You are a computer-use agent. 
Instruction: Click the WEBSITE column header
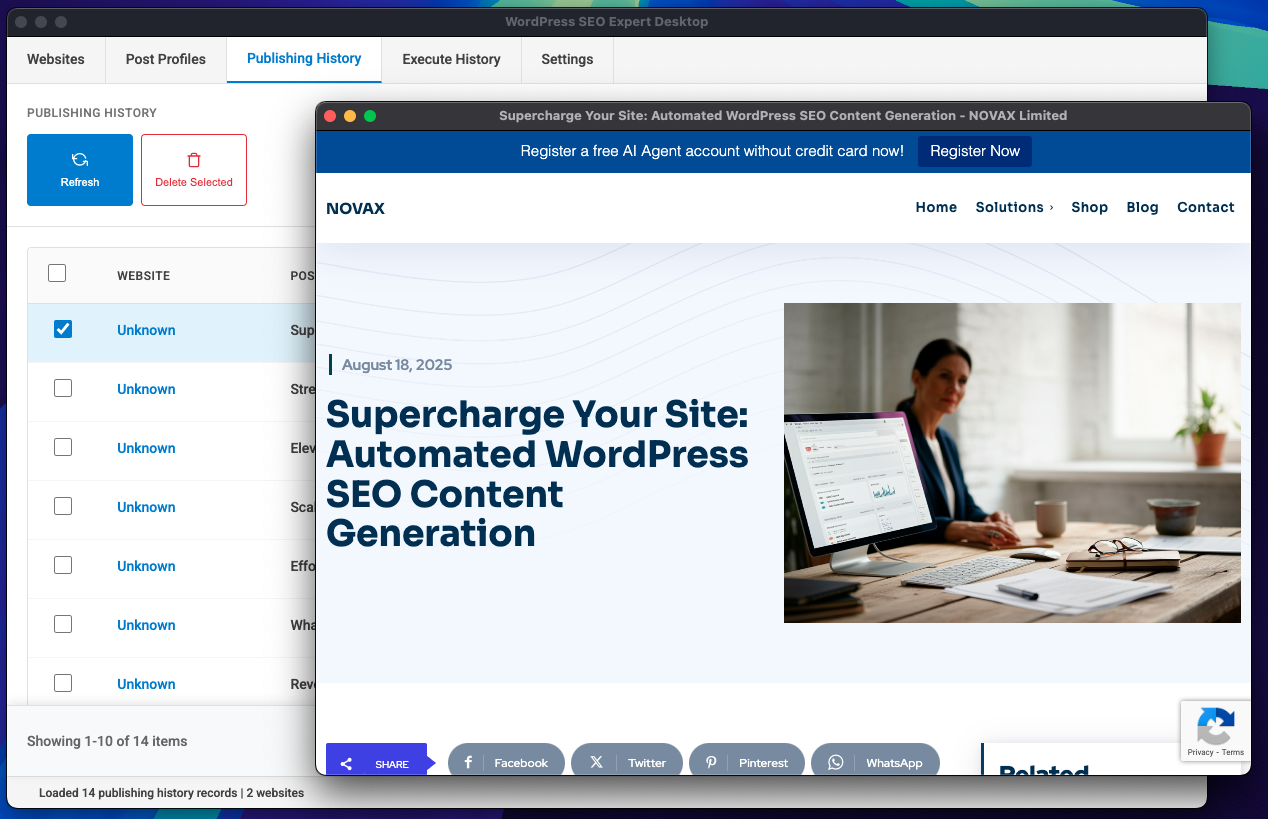coord(143,276)
